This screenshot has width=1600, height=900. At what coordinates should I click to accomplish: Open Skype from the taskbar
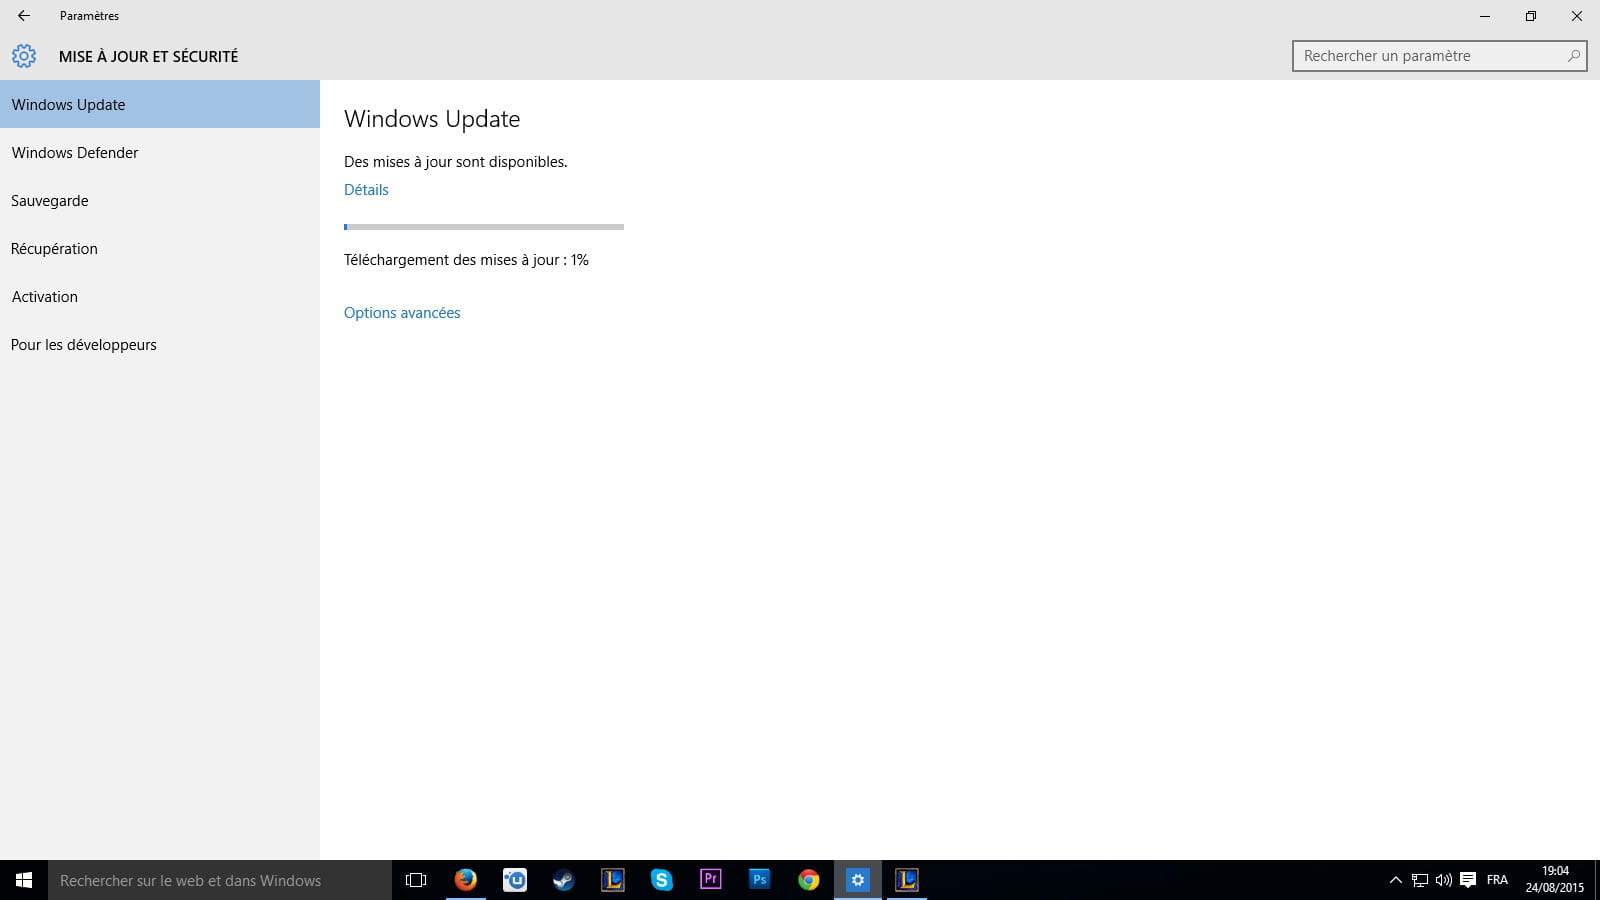pyautogui.click(x=661, y=880)
